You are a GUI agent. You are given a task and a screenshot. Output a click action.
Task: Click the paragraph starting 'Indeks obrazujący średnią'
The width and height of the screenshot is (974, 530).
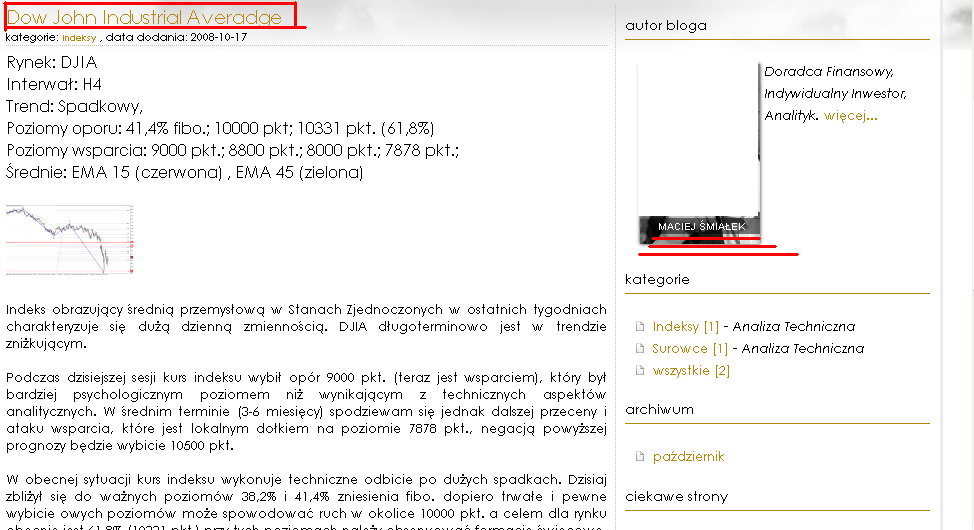click(x=306, y=326)
